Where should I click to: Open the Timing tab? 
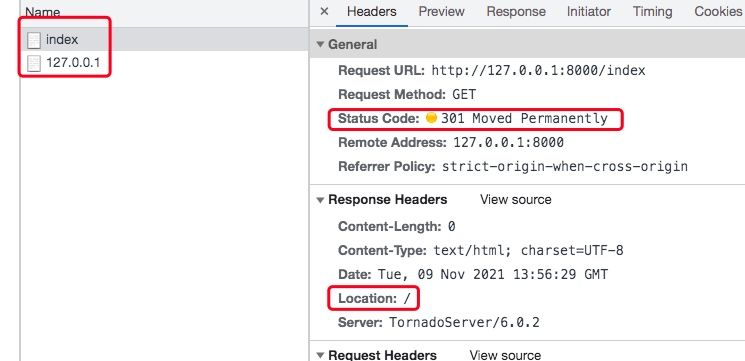[652, 11]
